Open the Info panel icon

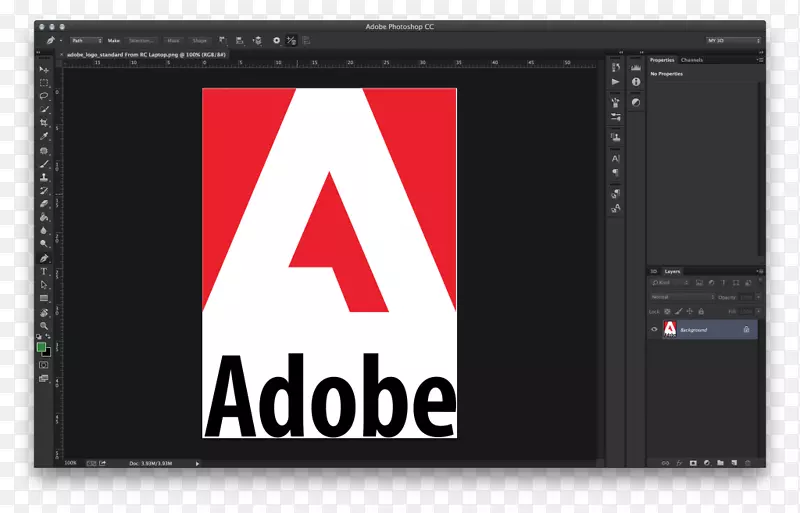(x=636, y=82)
